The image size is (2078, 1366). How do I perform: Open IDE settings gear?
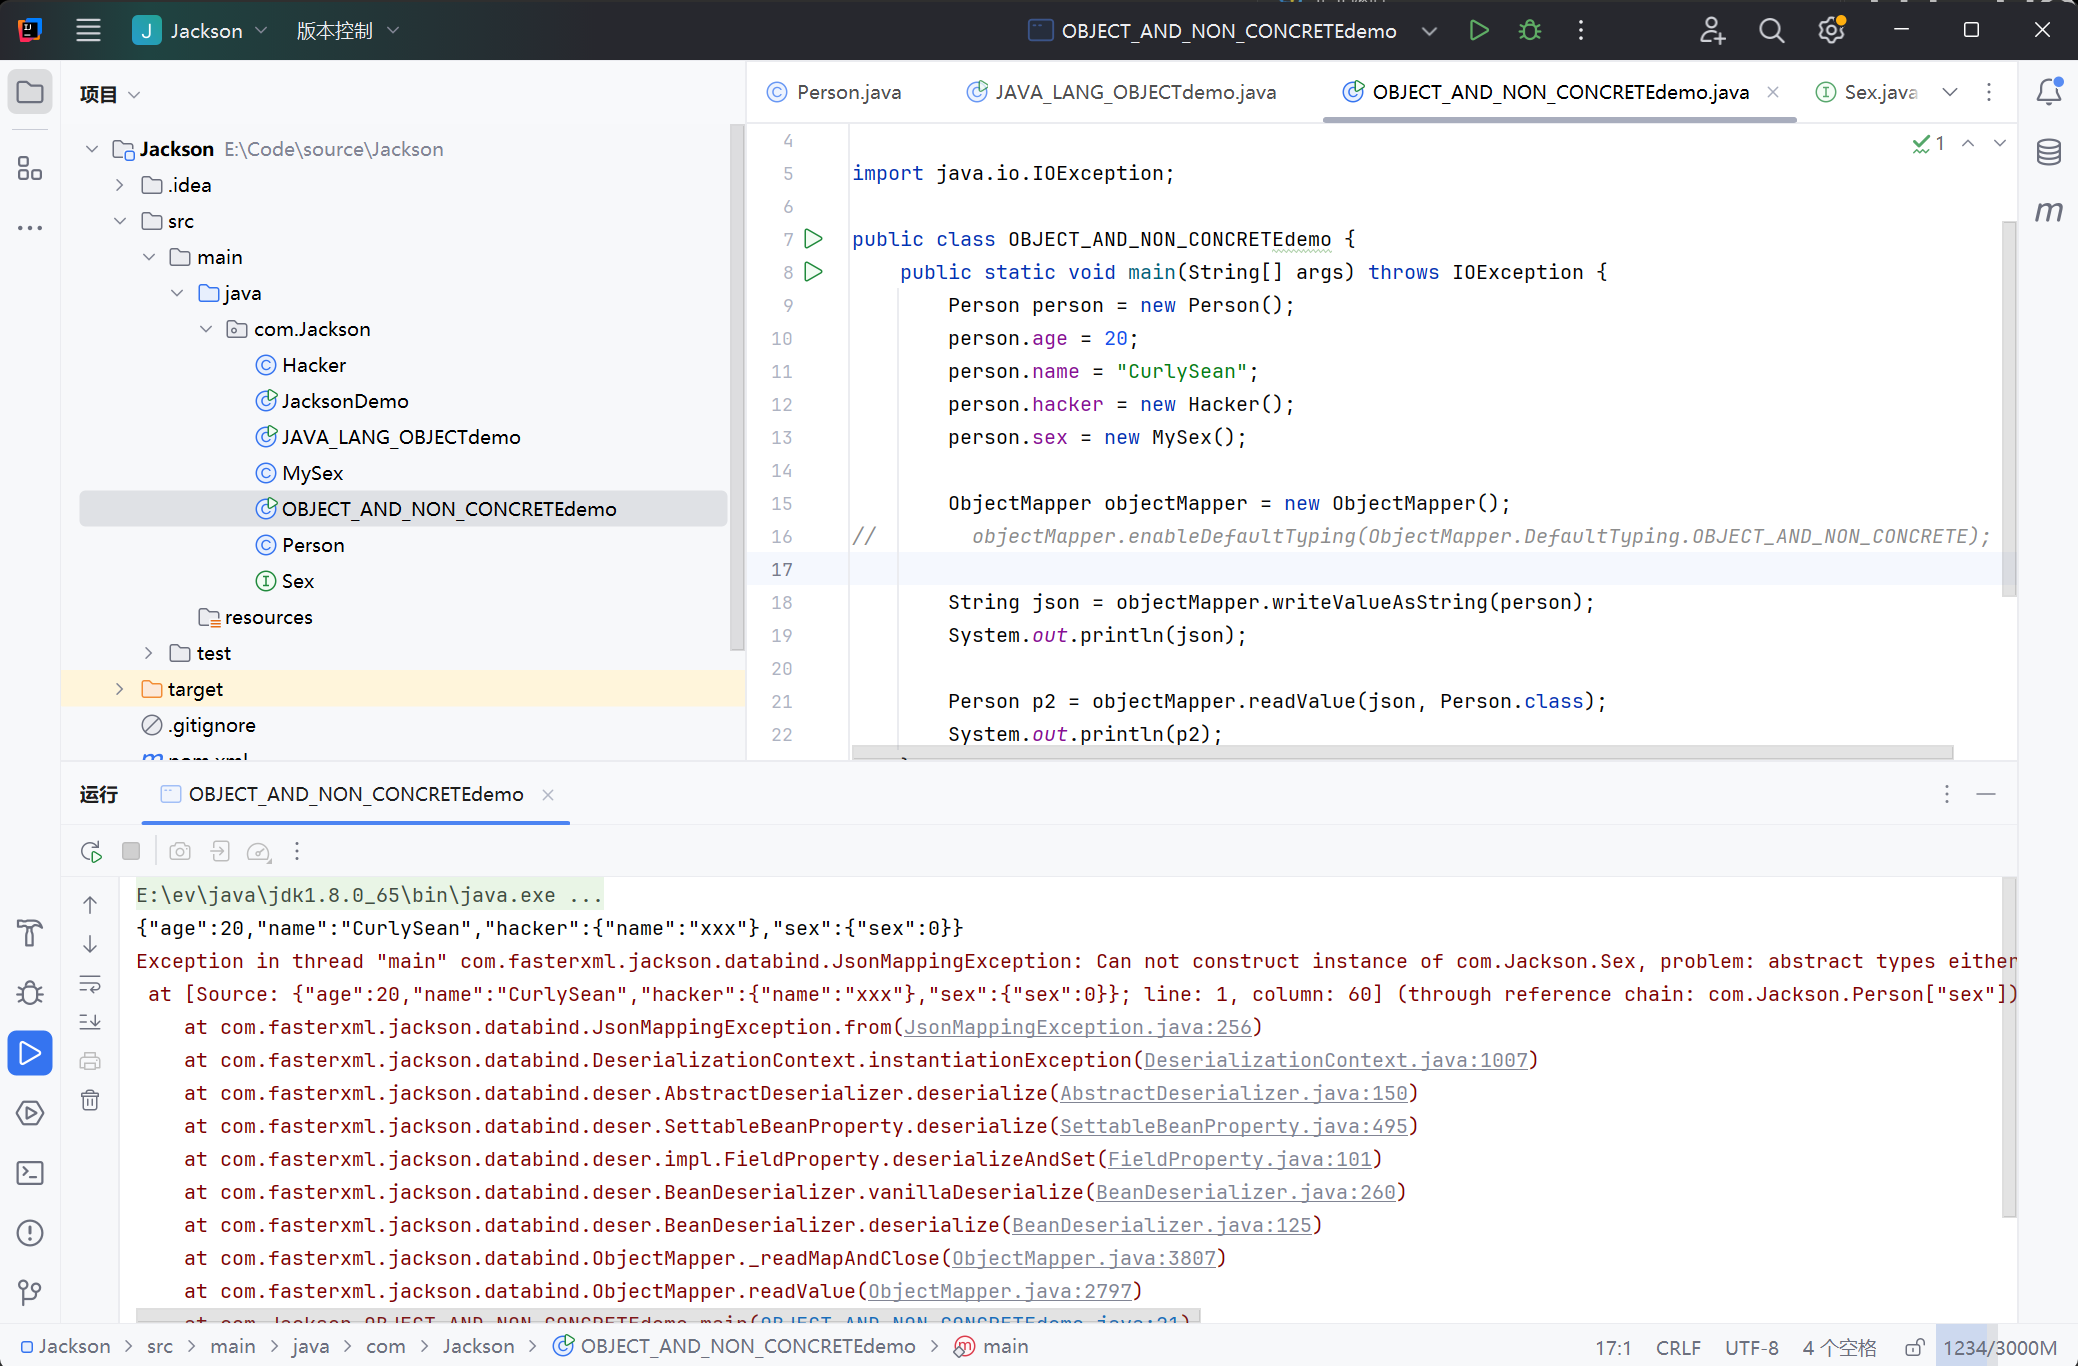tap(1831, 30)
